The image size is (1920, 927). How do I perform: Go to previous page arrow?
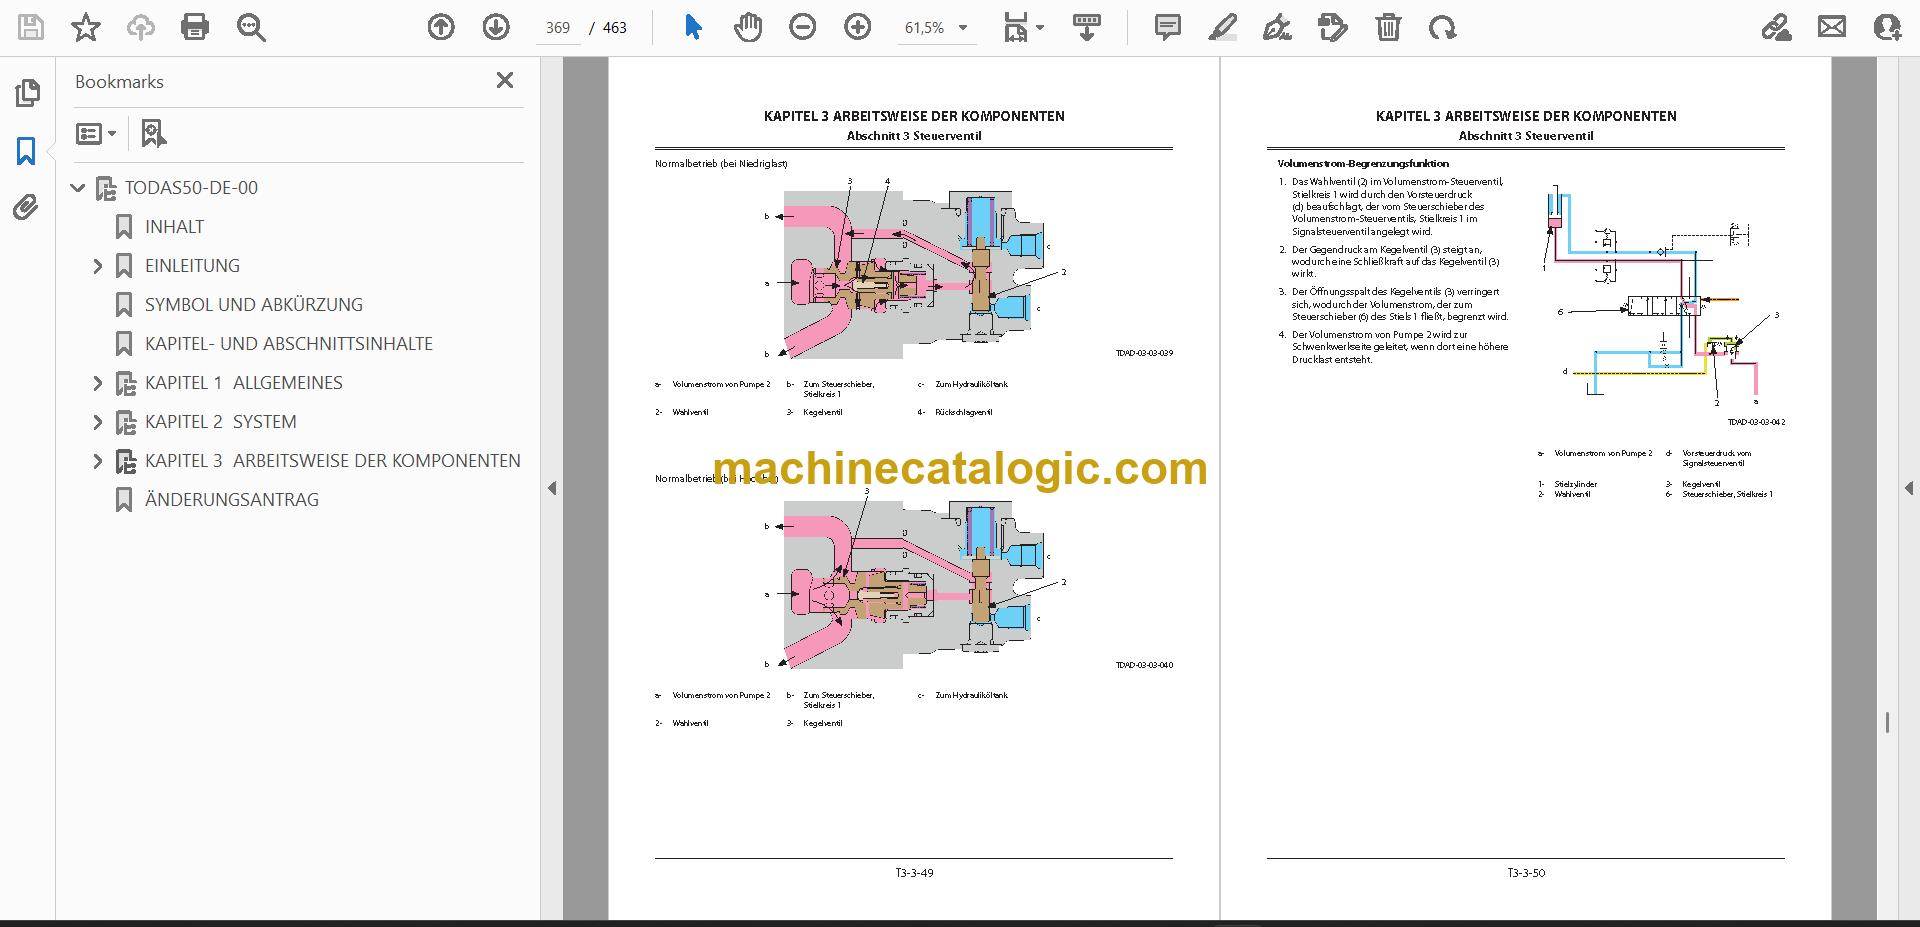441,27
